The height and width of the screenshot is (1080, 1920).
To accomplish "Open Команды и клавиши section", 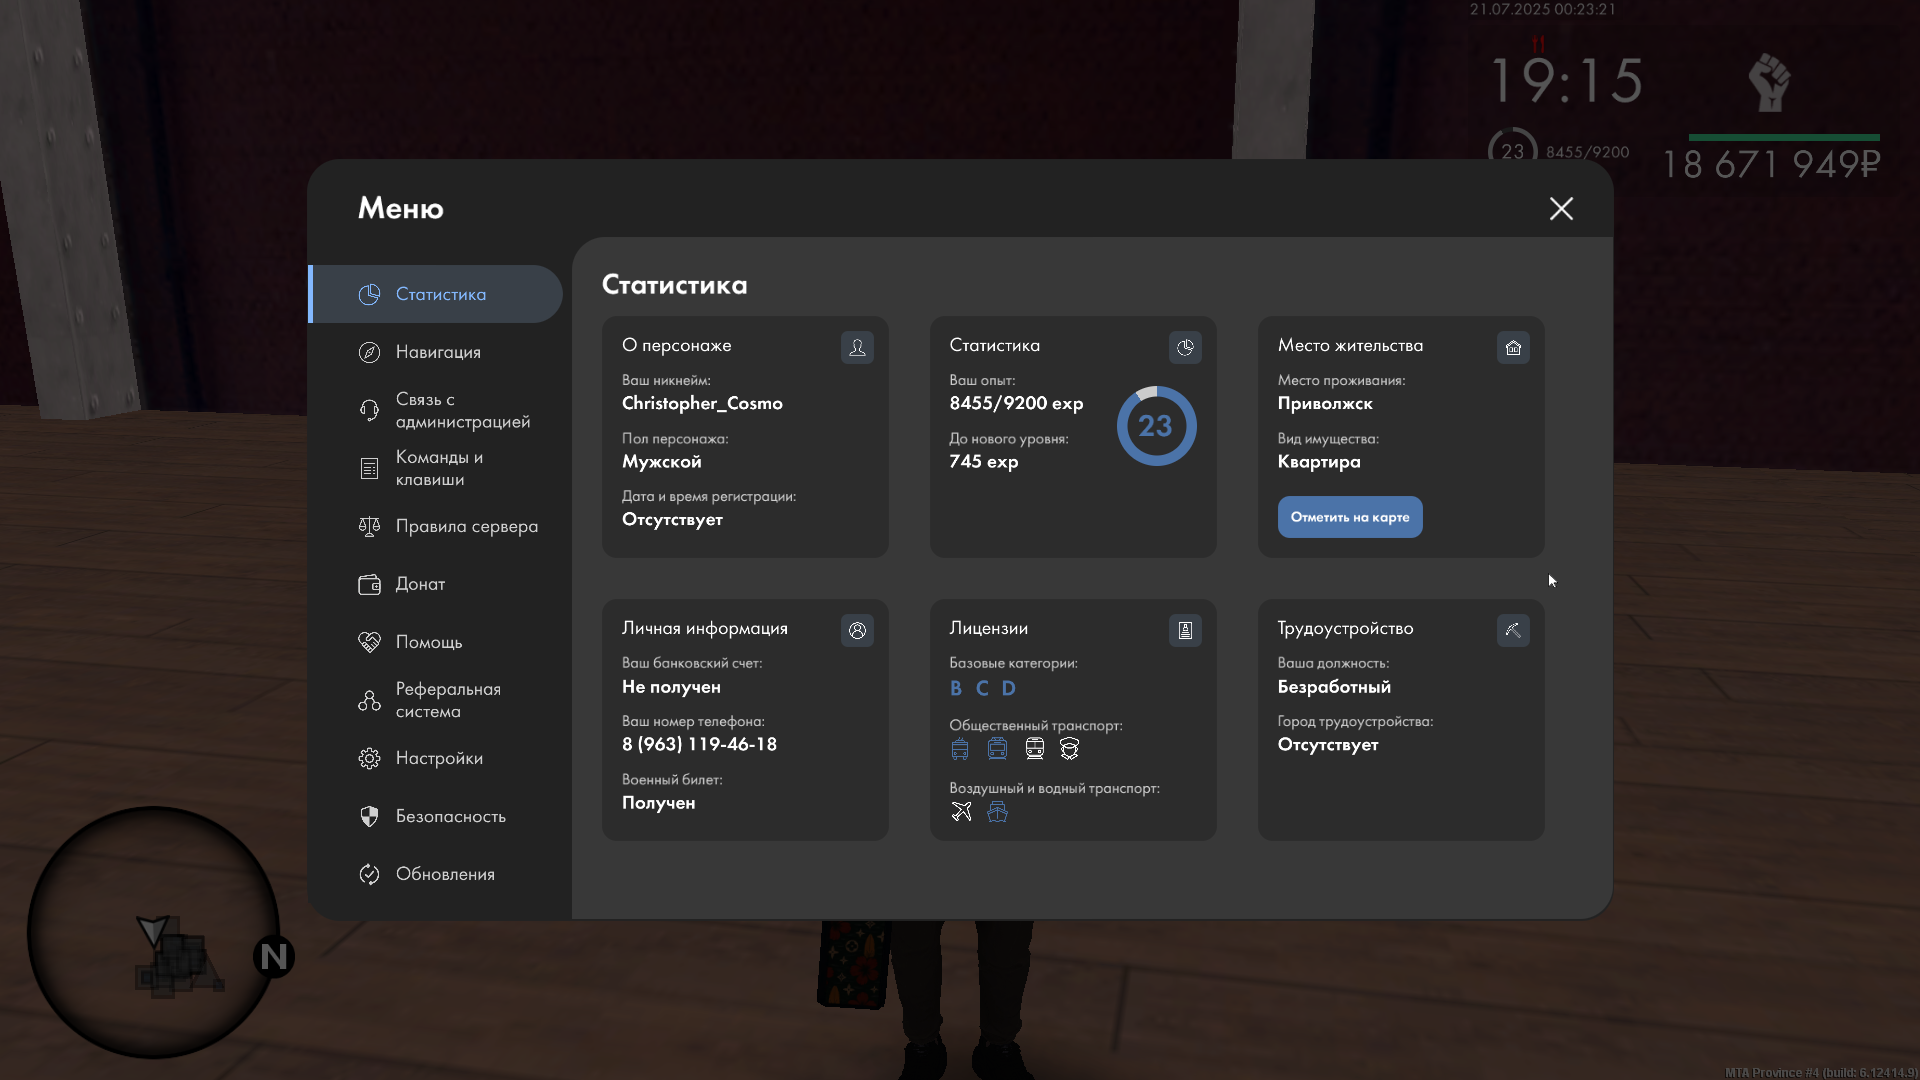I will point(436,468).
